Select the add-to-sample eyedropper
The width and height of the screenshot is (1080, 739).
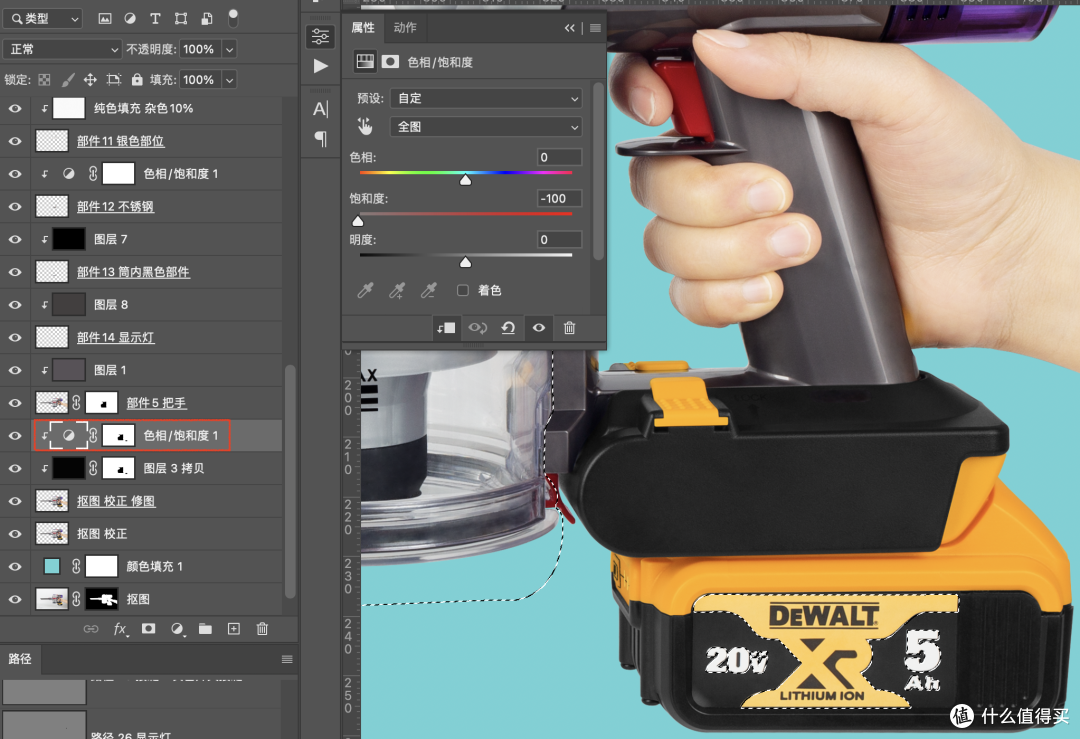pyautogui.click(x=397, y=291)
